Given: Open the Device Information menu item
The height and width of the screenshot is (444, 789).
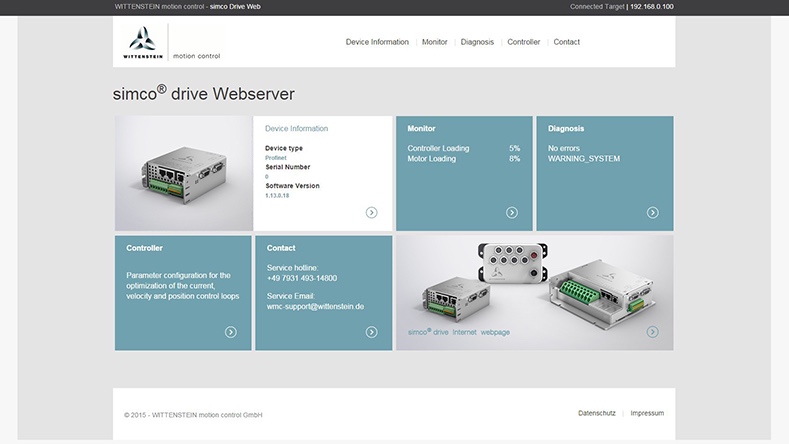Looking at the screenshot, I should (377, 42).
